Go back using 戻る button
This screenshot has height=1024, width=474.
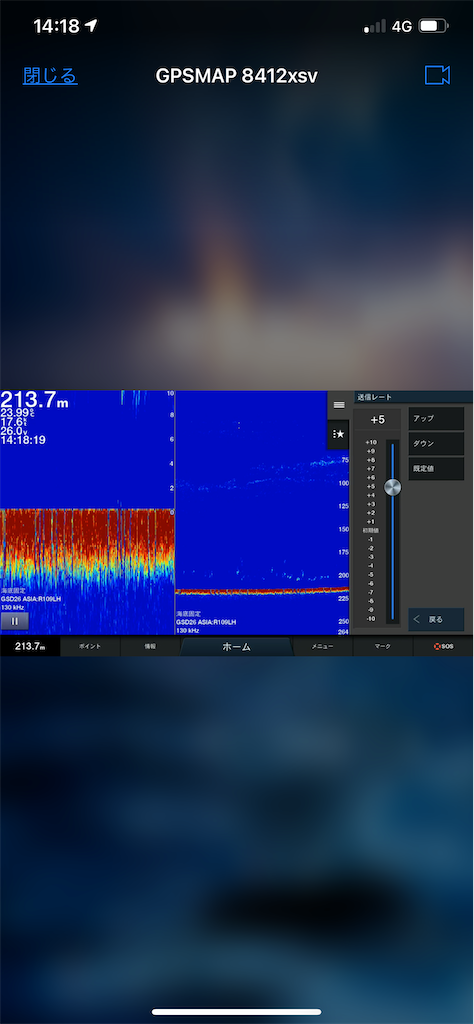436,619
